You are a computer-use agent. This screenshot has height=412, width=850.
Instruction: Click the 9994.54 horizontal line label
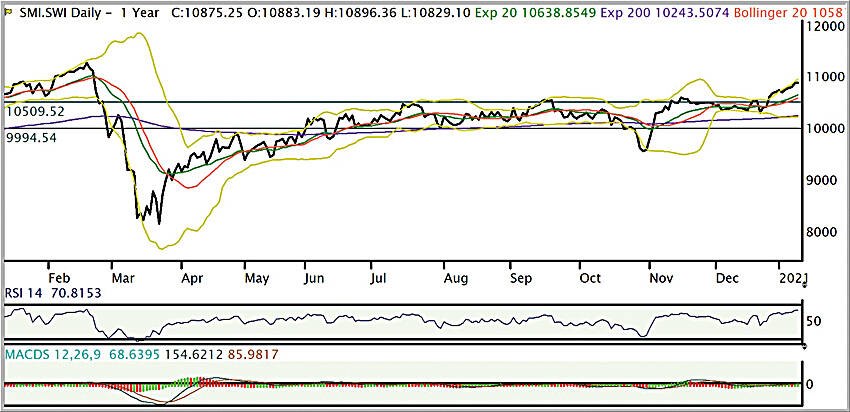(32, 138)
